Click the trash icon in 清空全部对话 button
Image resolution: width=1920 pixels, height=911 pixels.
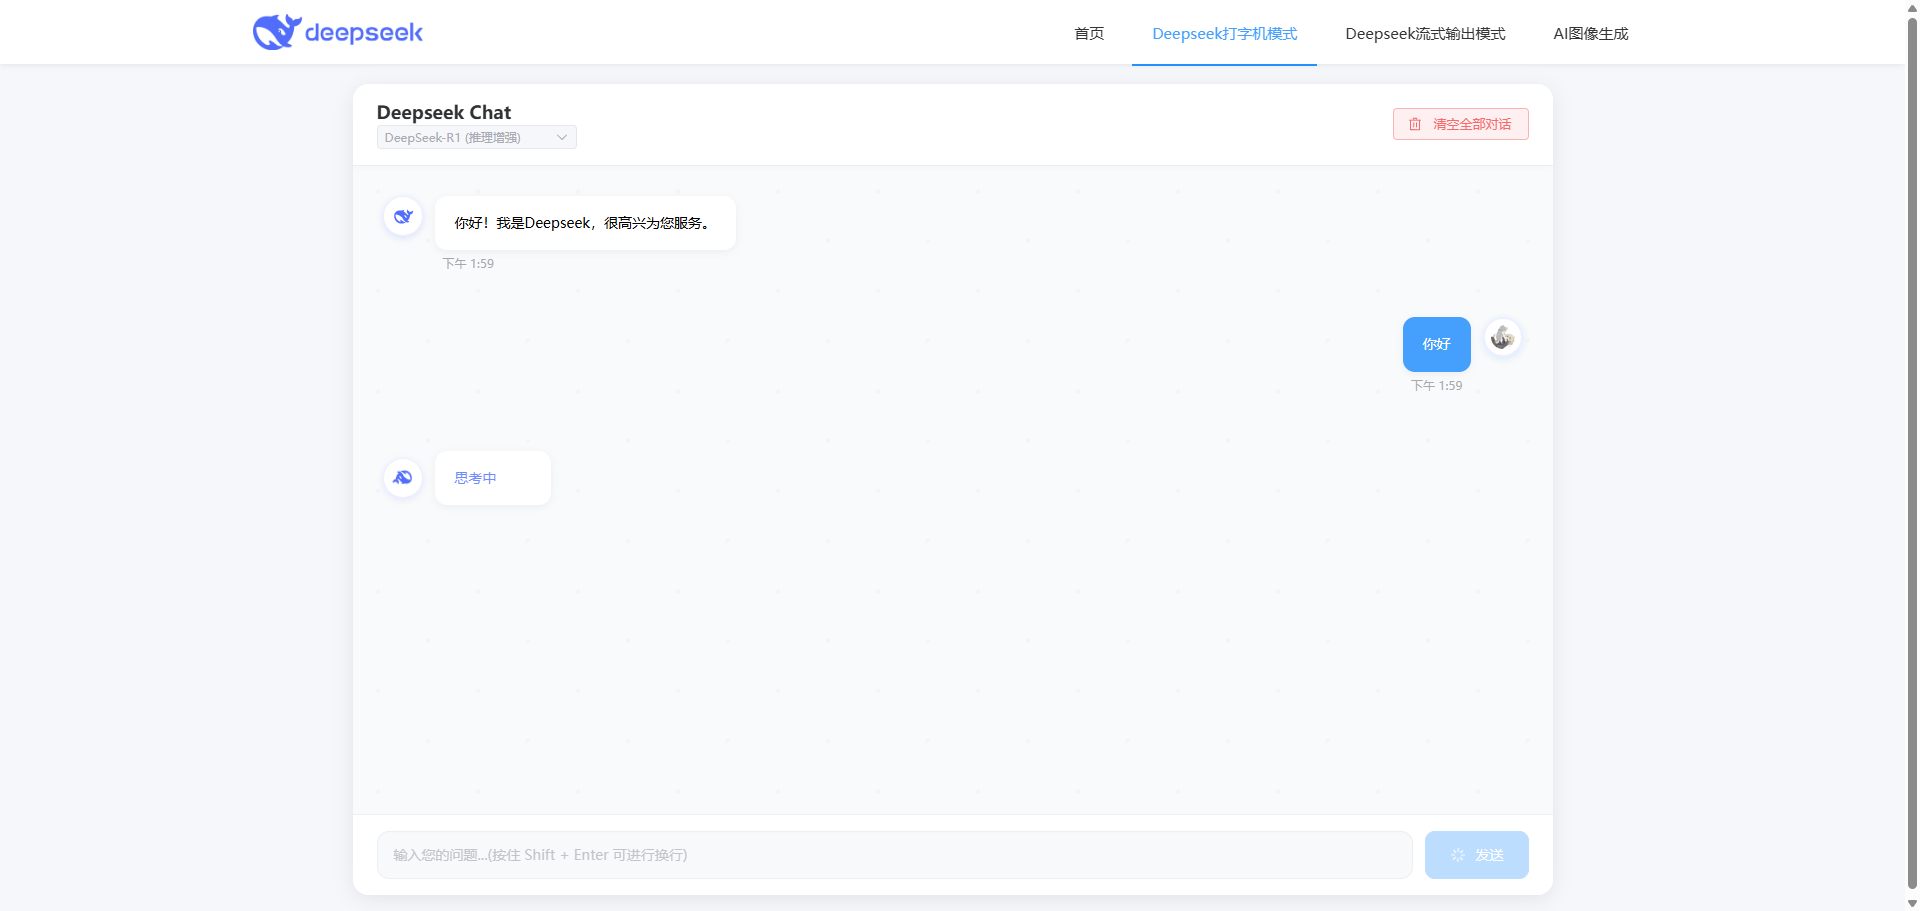[x=1415, y=124]
